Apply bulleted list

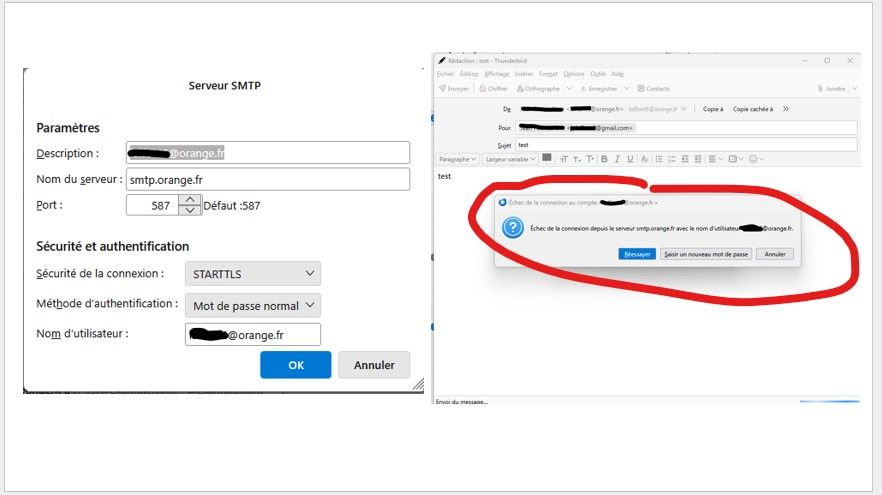coord(659,159)
